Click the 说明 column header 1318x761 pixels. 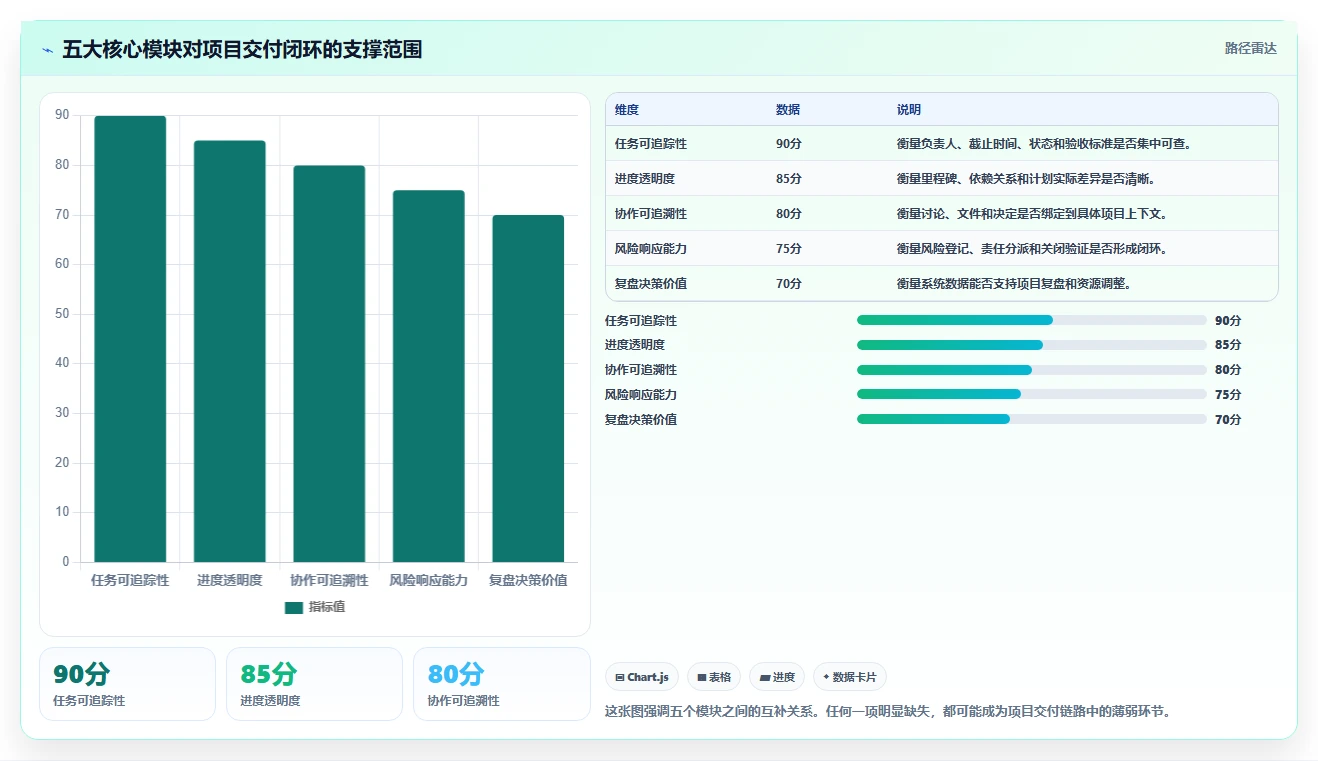(909, 110)
